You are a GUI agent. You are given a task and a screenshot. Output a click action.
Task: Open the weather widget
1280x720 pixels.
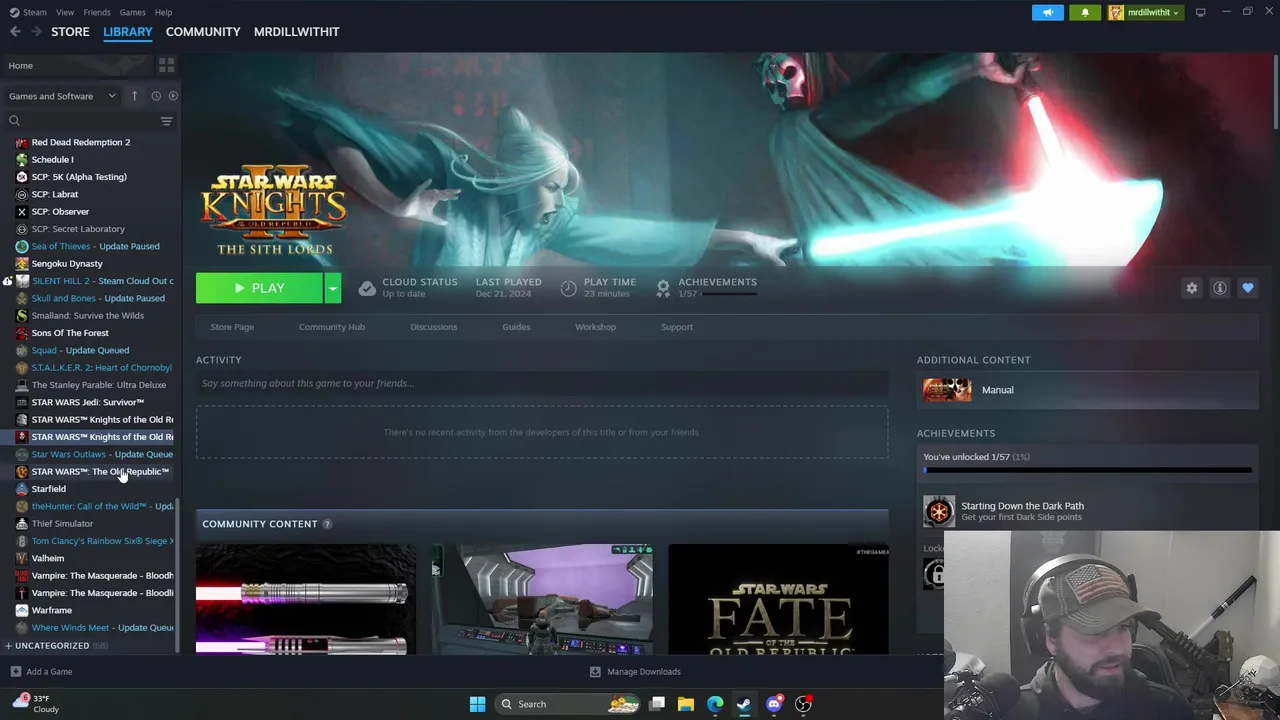pyautogui.click(x=35, y=704)
